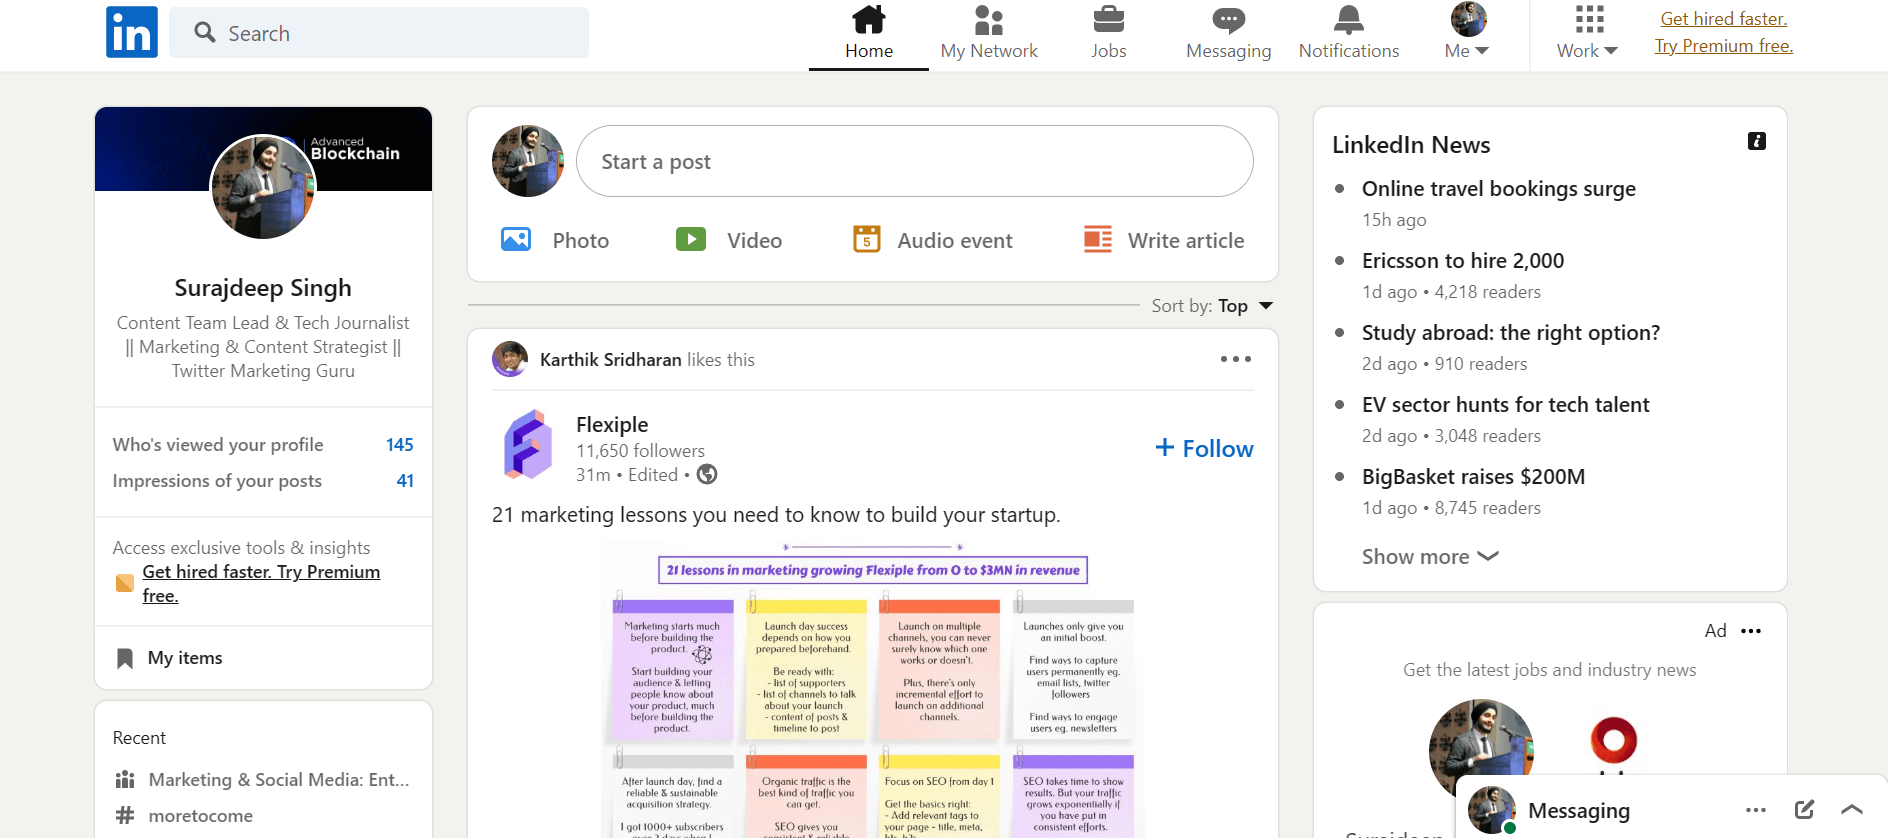The image size is (1888, 838).
Task: Expand the Work dropdown arrow
Action: (x=1610, y=51)
